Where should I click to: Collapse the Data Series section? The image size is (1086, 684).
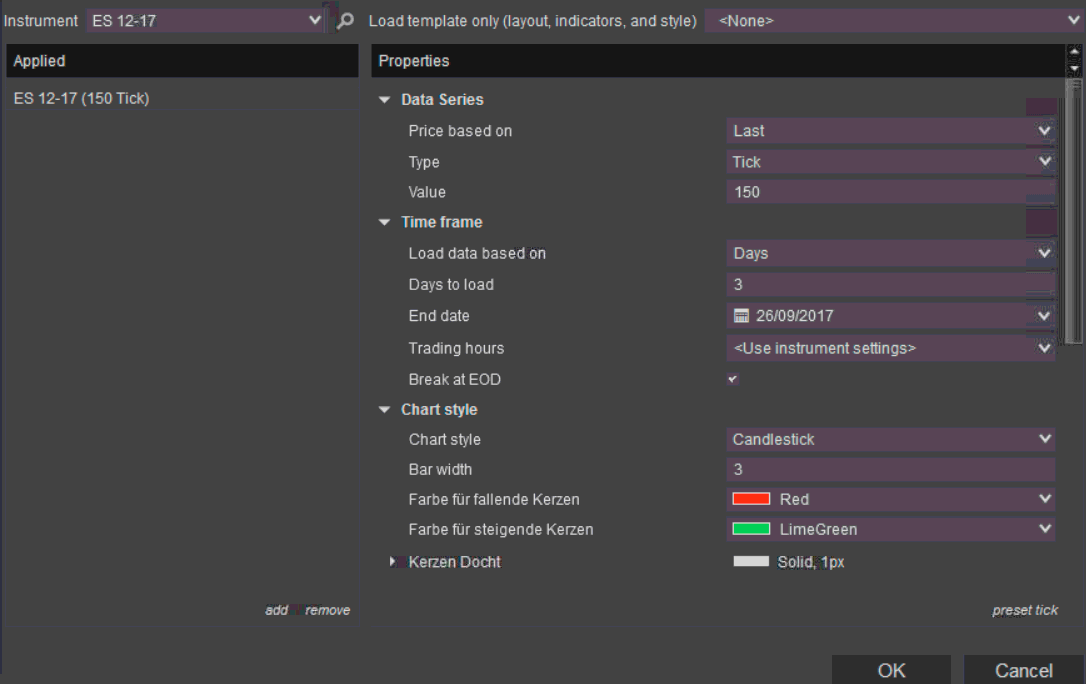point(385,100)
